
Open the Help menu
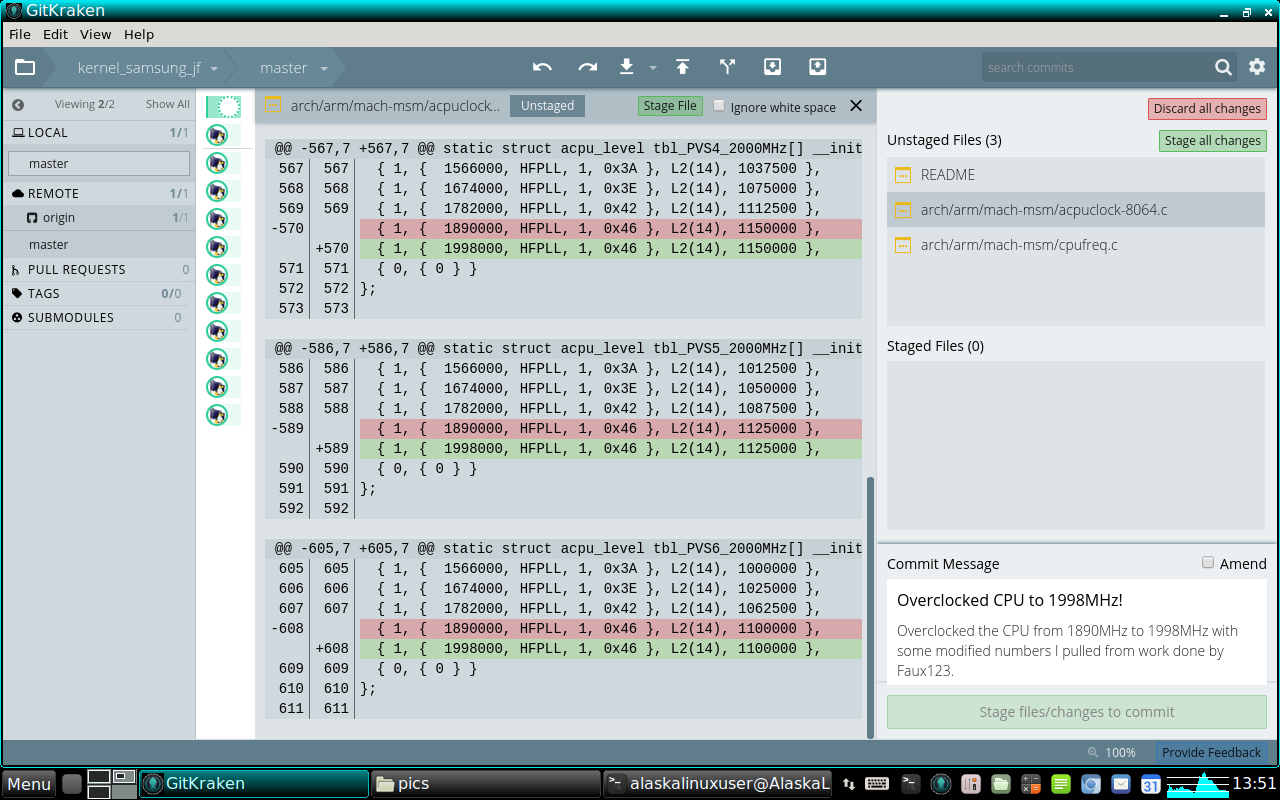[x=139, y=34]
